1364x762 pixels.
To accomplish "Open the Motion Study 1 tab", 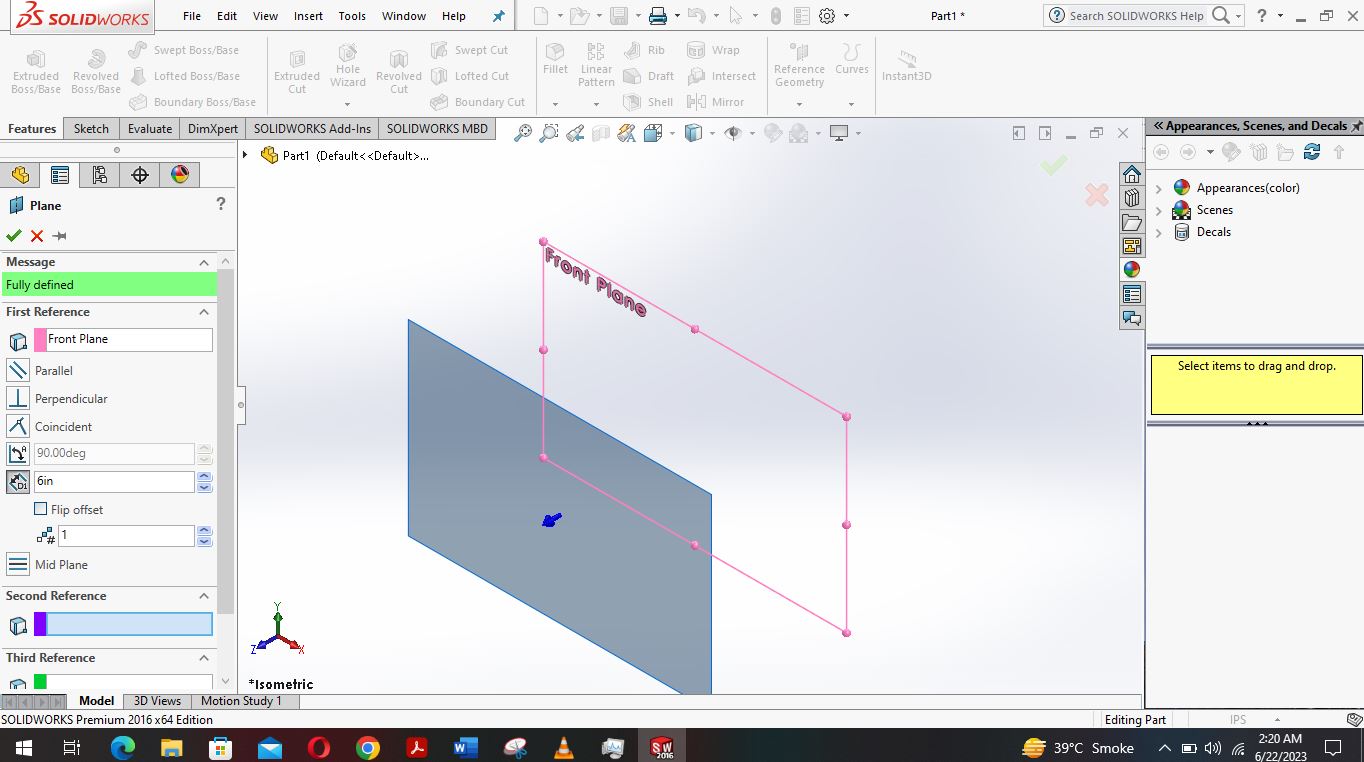I will coord(241,701).
